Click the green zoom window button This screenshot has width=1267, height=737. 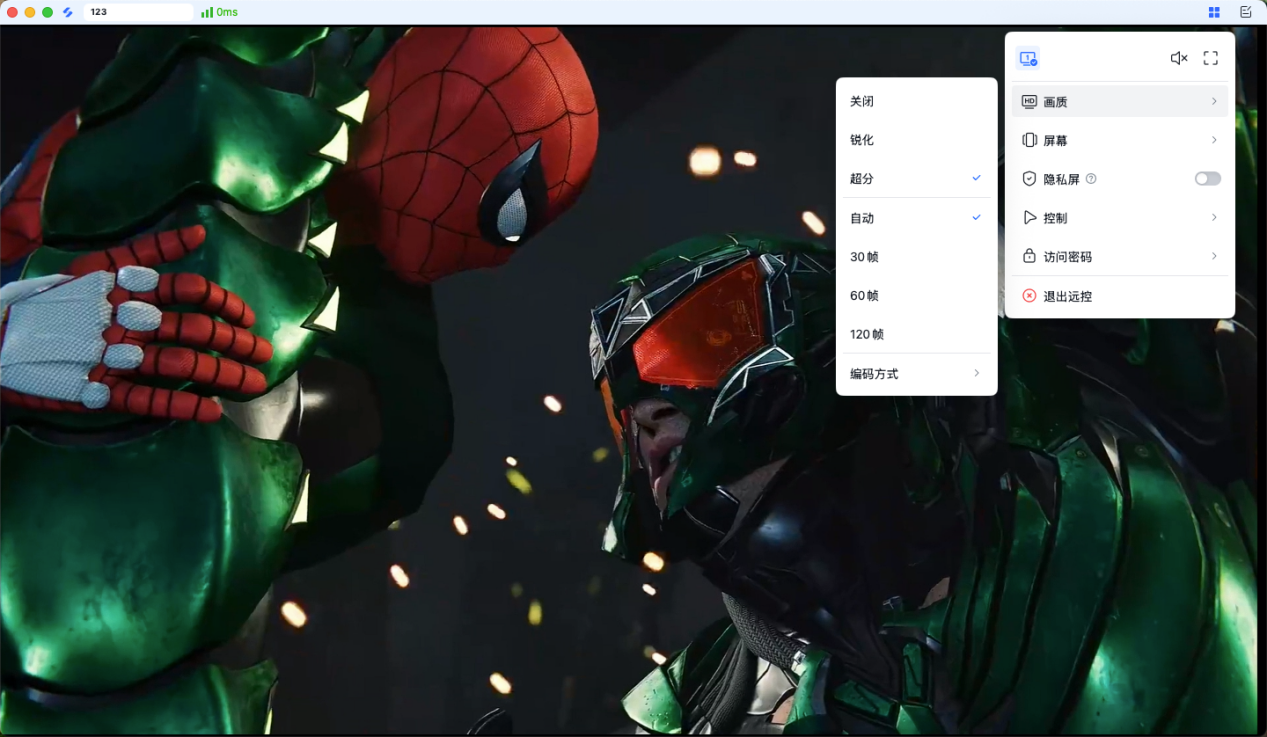pos(47,12)
